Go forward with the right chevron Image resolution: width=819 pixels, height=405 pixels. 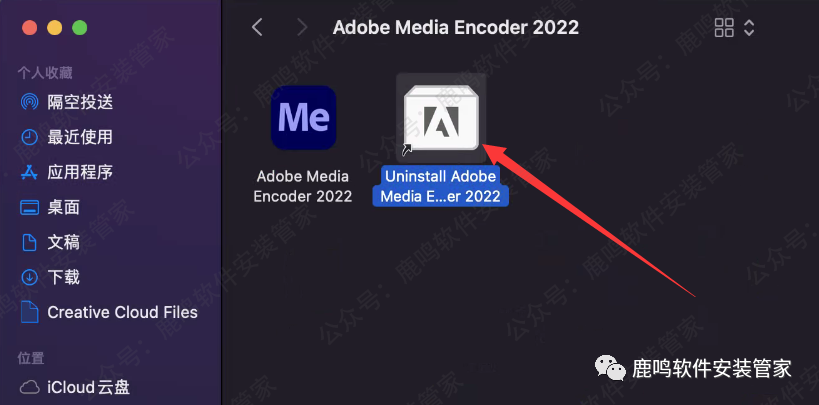tap(302, 27)
